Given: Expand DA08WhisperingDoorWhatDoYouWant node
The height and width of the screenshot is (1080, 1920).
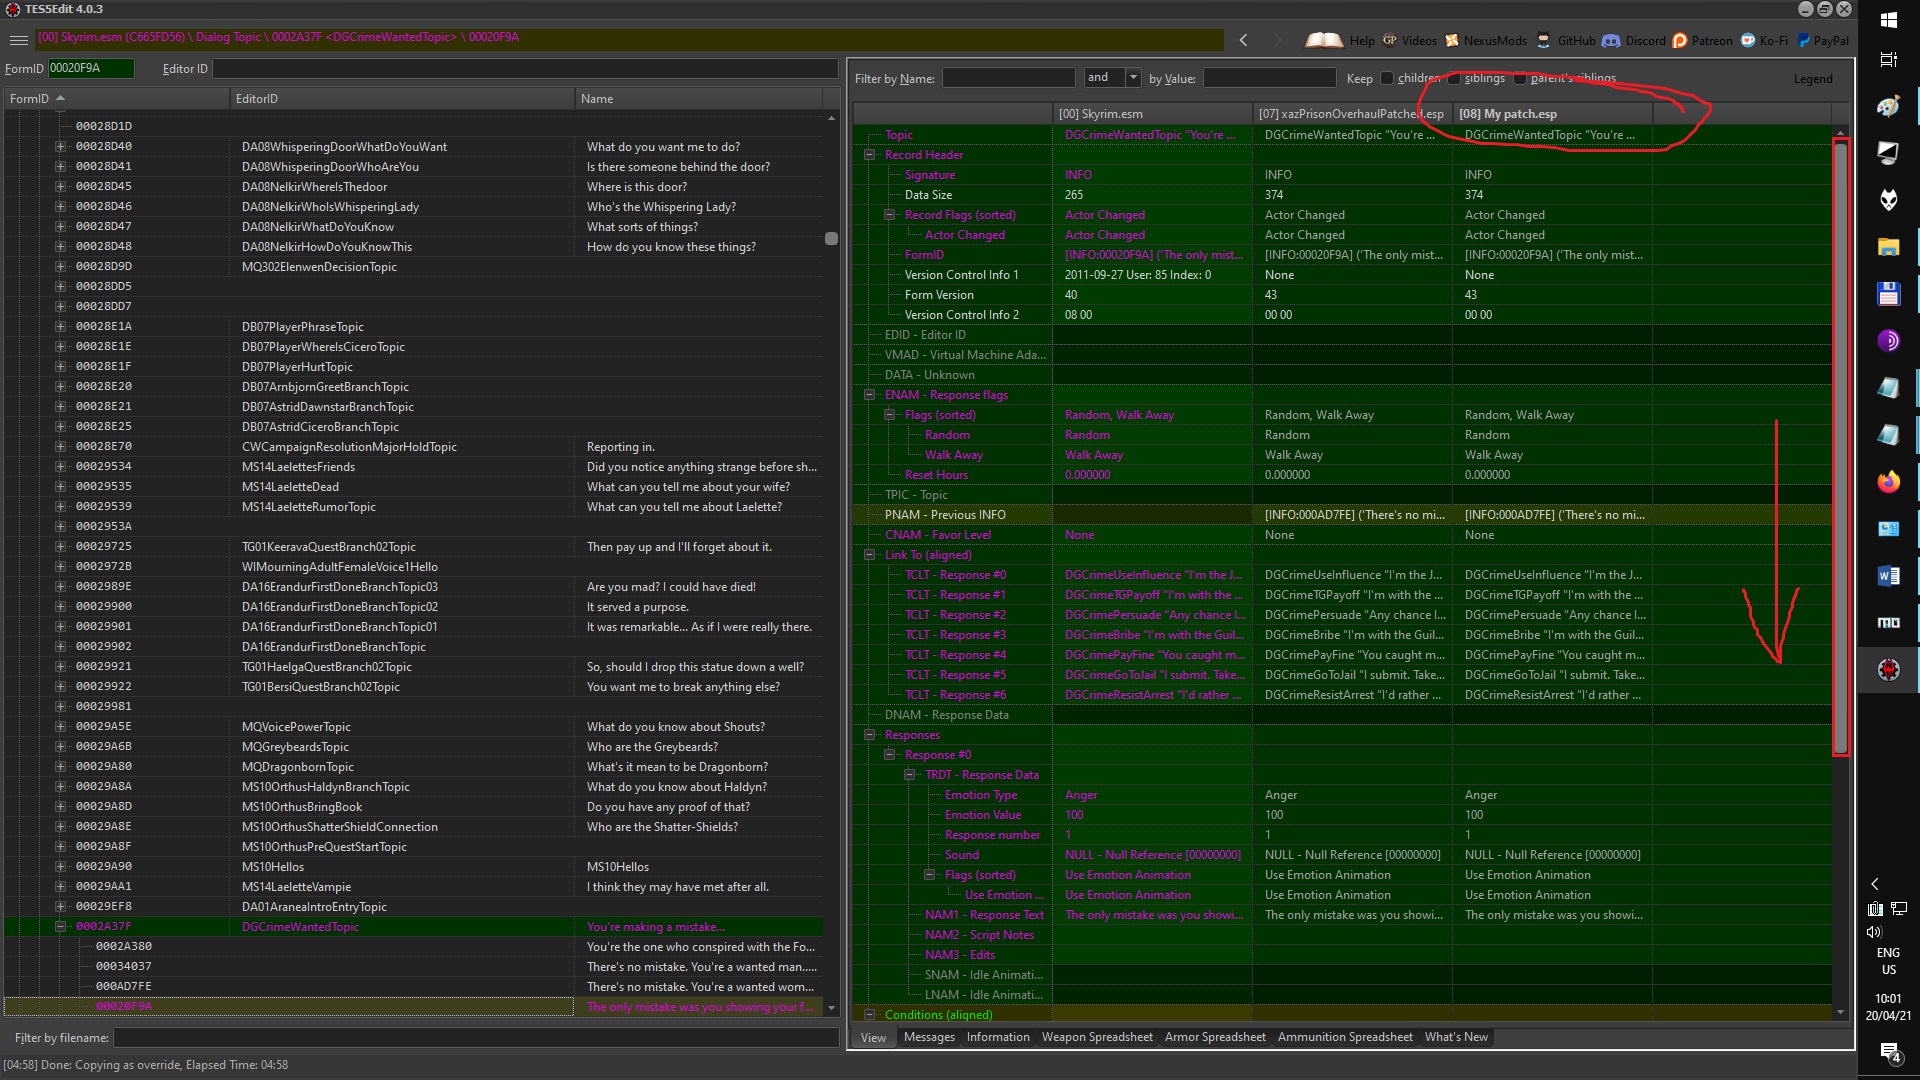Looking at the screenshot, I should coord(60,147).
